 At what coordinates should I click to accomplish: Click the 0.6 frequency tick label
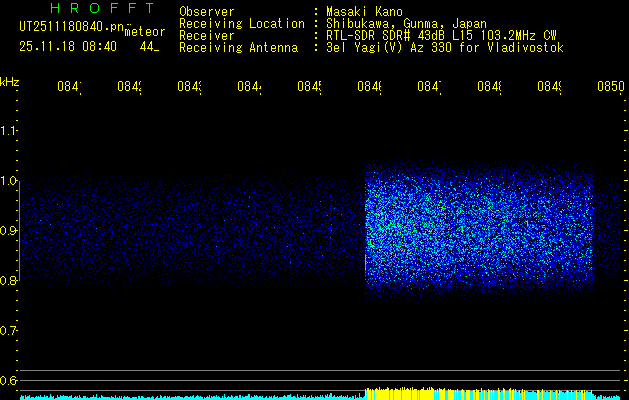coord(9,381)
